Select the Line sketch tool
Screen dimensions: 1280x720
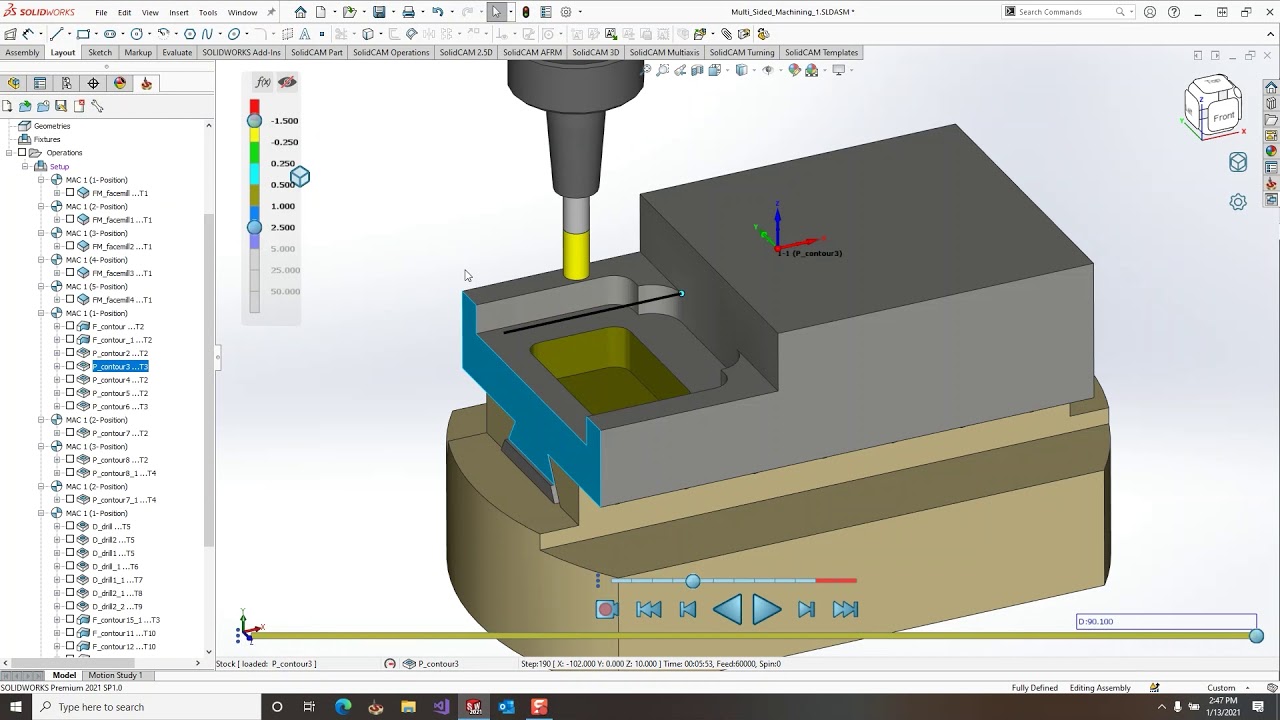coord(57,34)
